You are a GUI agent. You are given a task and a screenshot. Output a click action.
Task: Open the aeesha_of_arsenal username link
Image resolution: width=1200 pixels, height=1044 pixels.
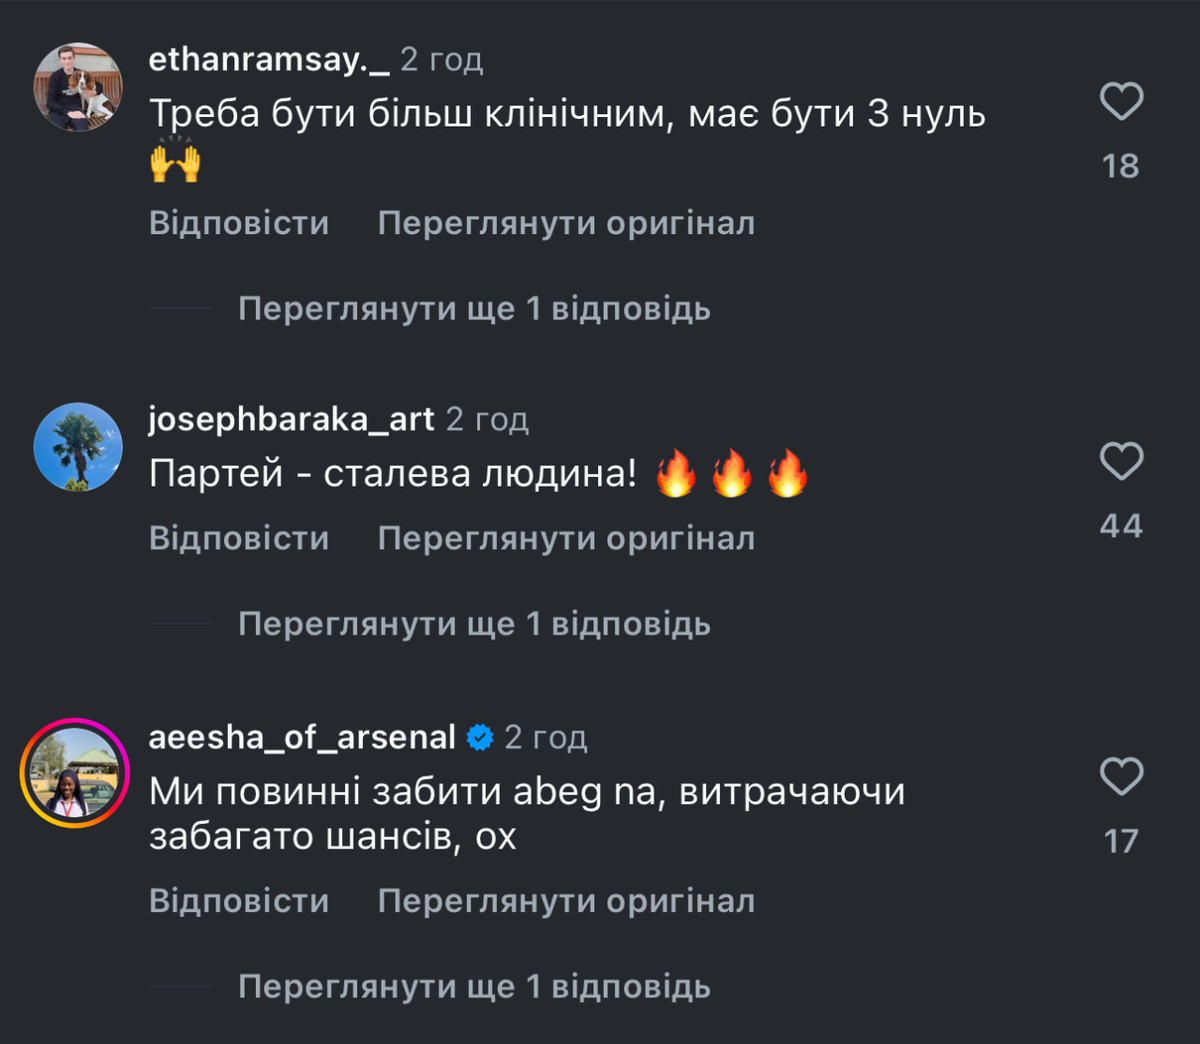[x=302, y=738]
